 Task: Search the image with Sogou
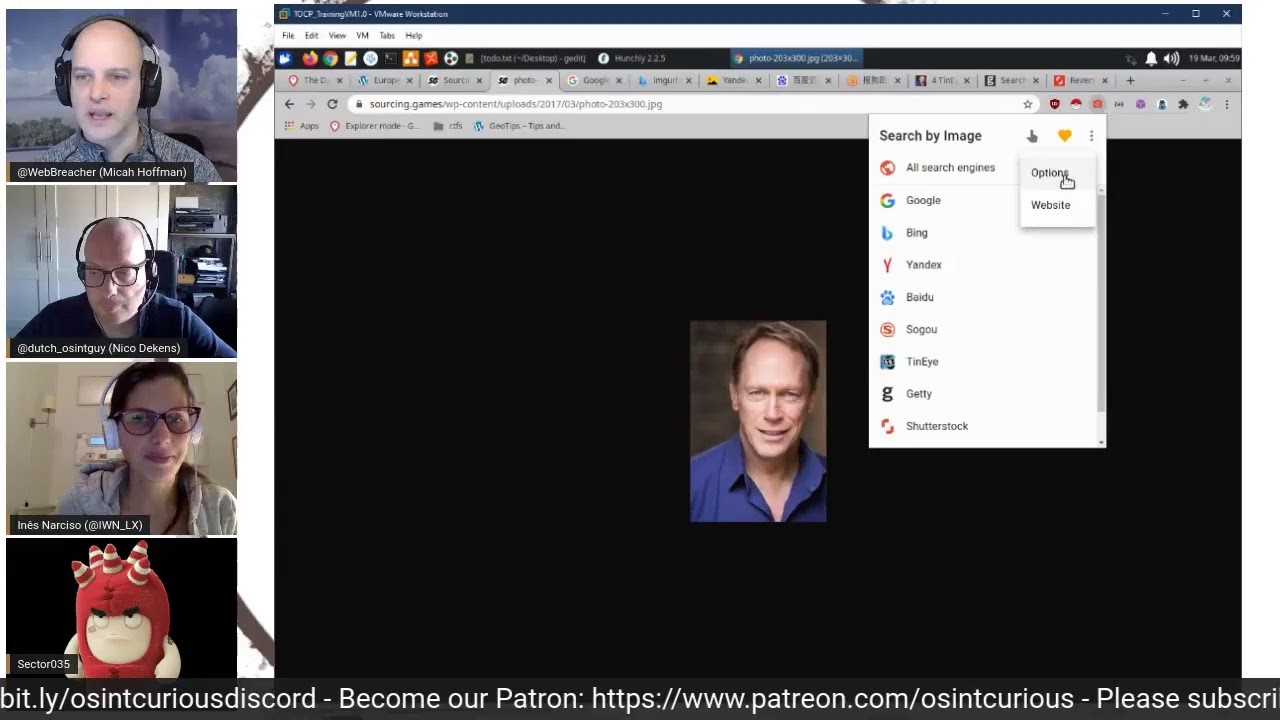click(x=984, y=329)
